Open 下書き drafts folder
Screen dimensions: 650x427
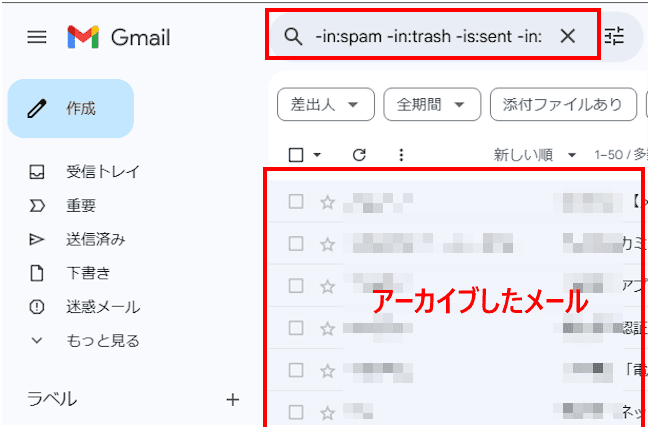pos(70,273)
